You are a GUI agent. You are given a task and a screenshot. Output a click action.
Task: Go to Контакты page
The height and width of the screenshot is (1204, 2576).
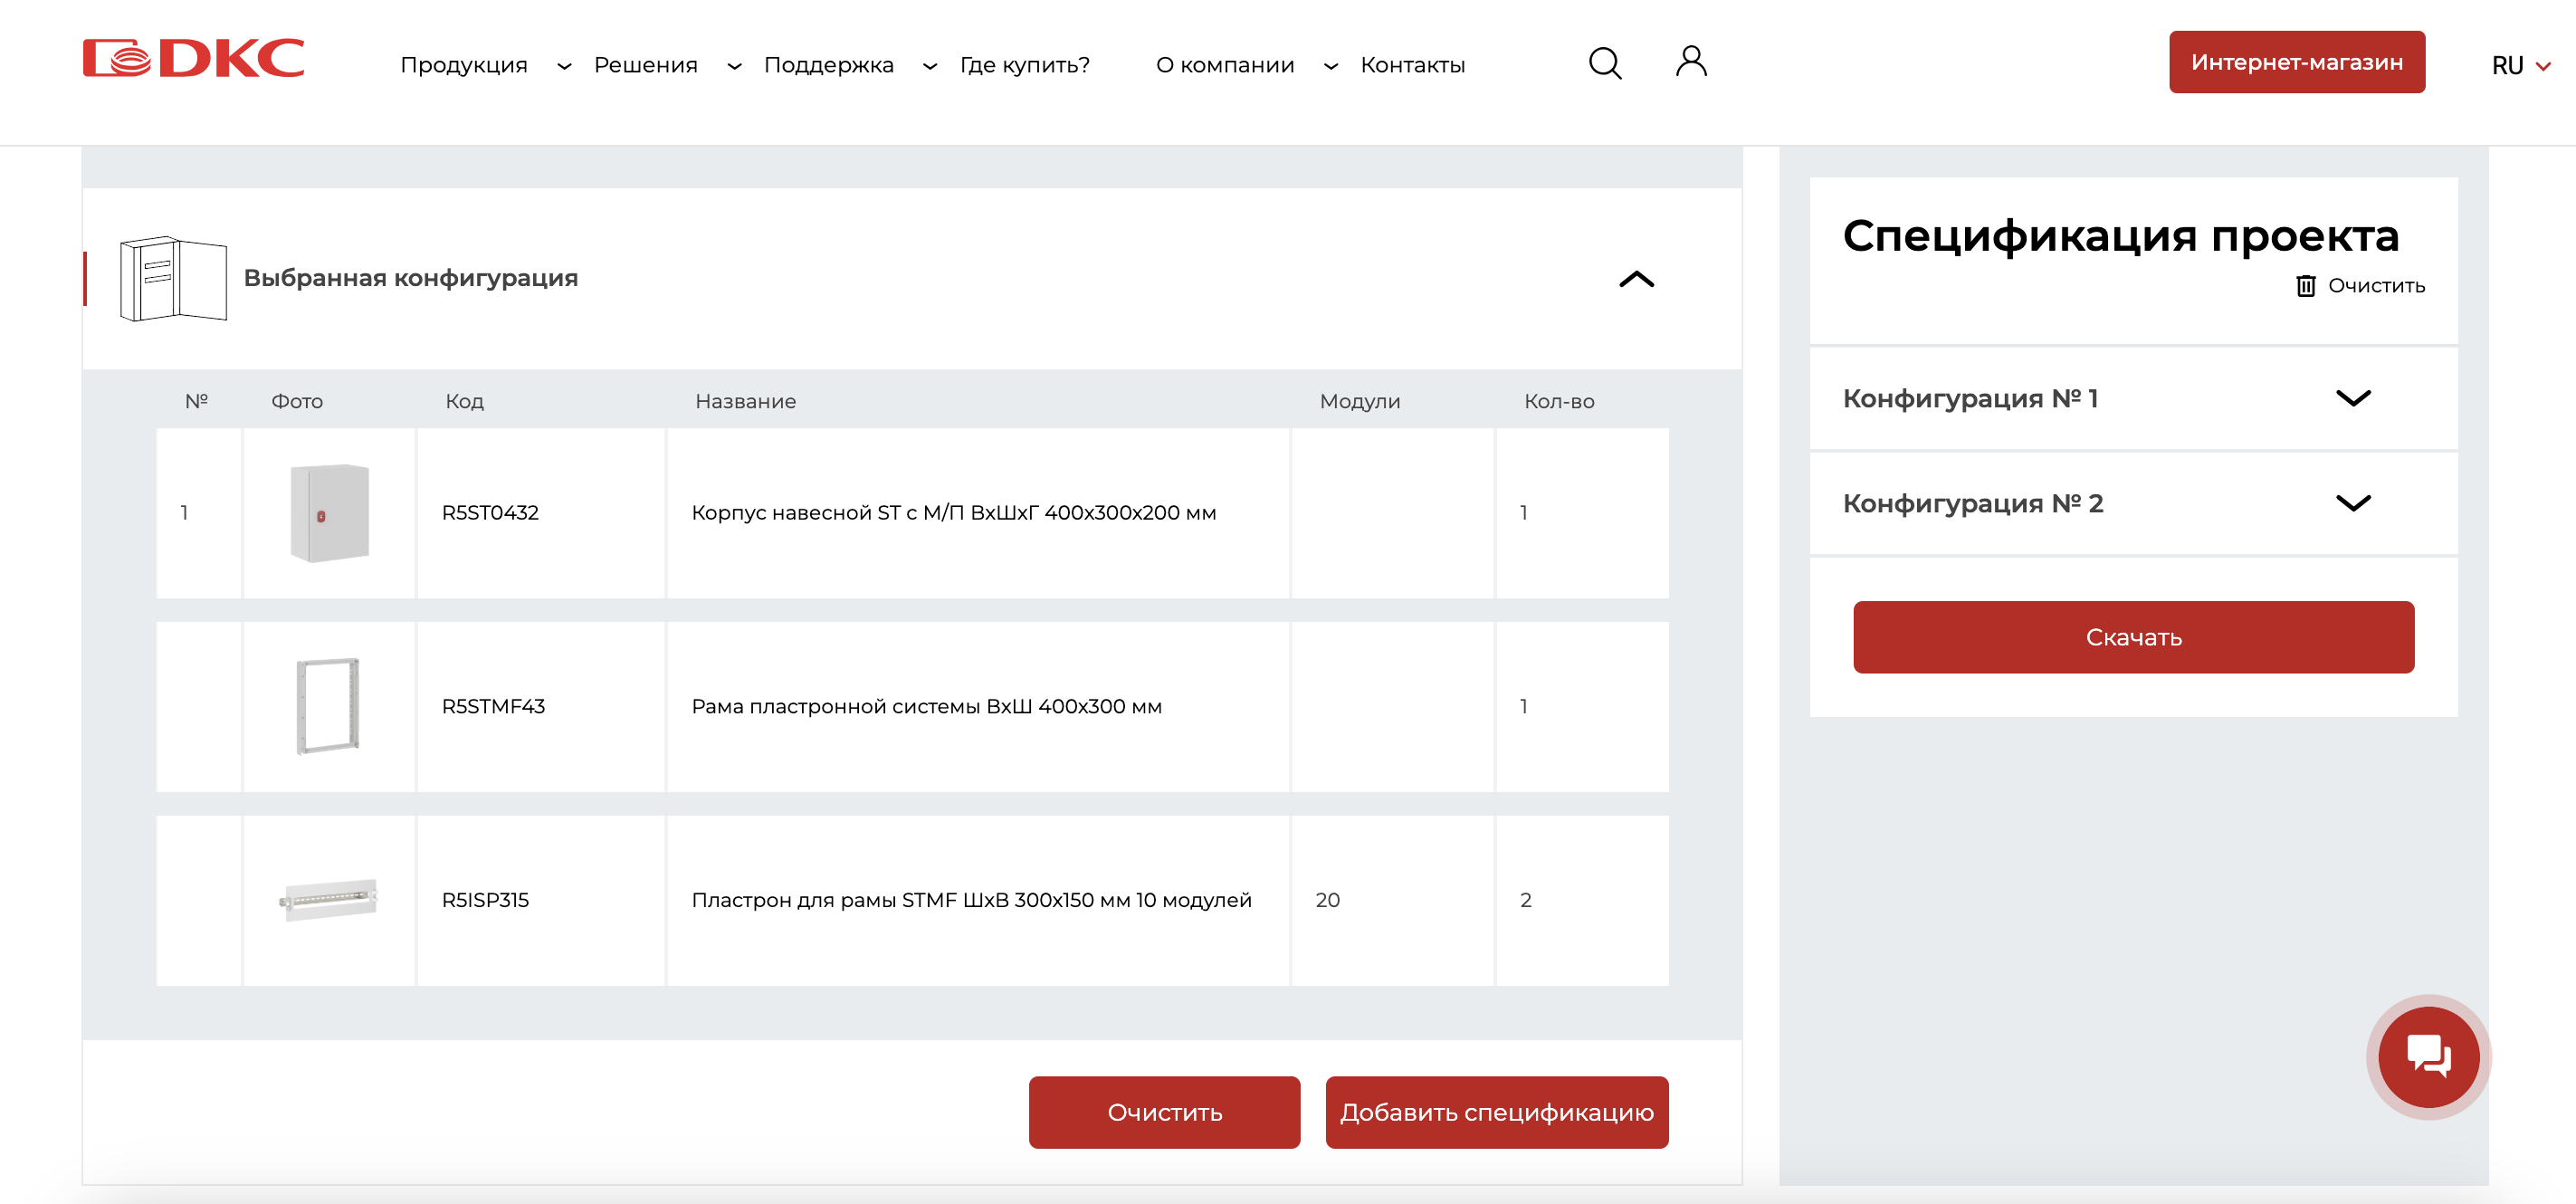pos(1412,65)
